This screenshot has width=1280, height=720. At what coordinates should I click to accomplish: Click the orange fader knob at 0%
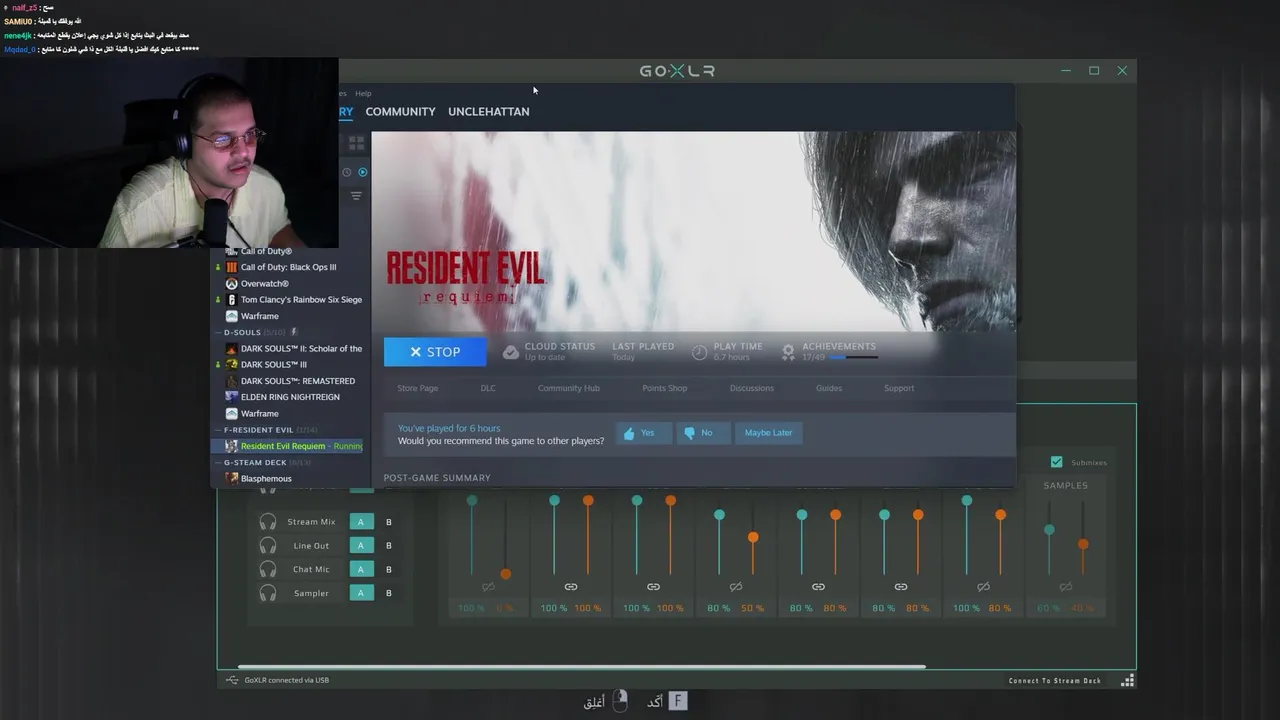[506, 574]
